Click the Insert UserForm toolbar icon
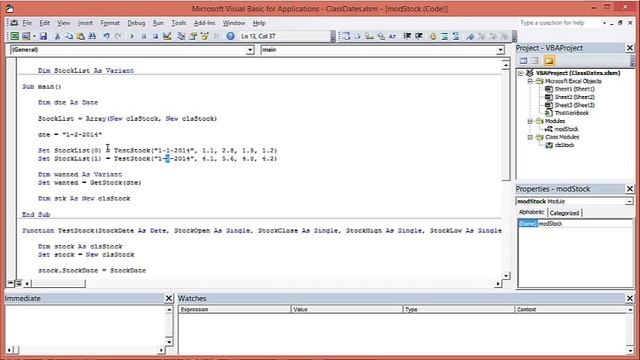This screenshot has width=640, height=360. 26,36
